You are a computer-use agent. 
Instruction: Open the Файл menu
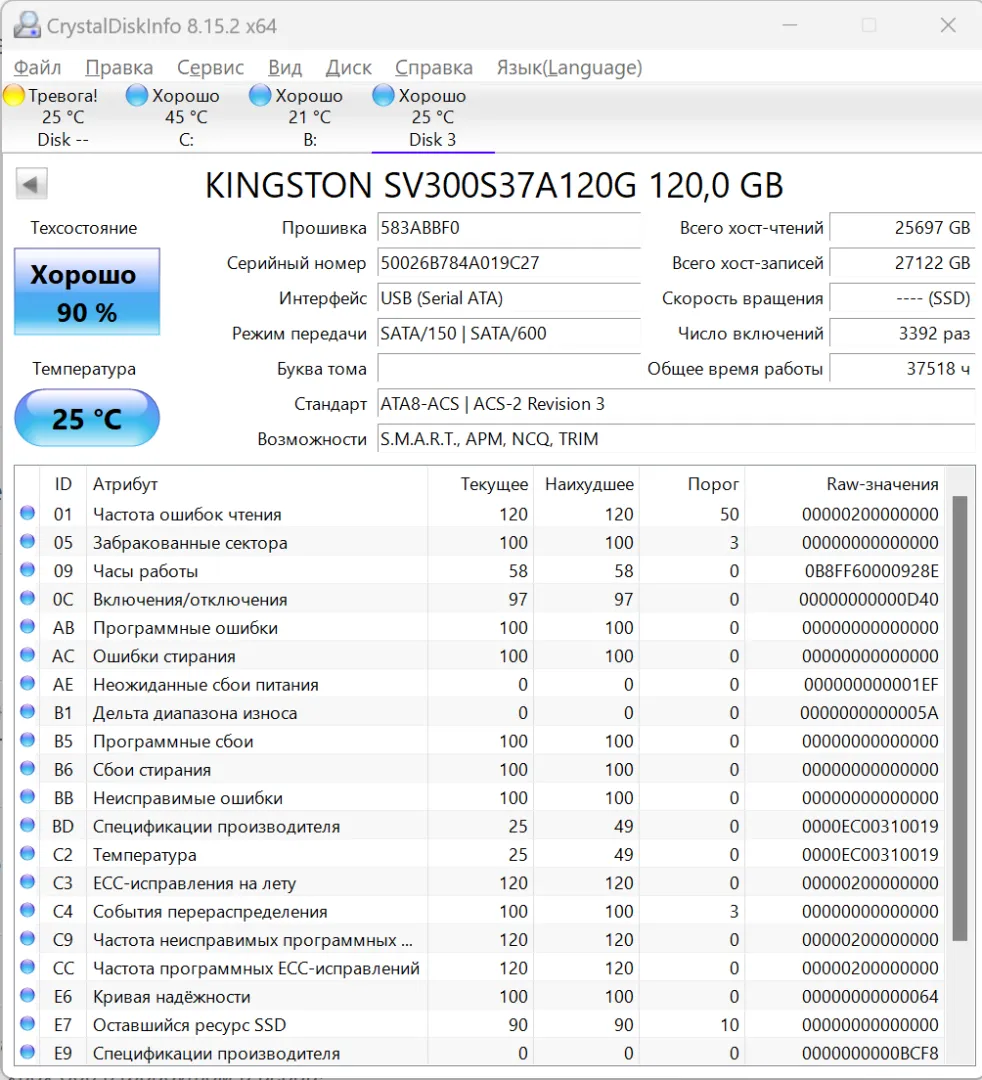click(x=38, y=68)
